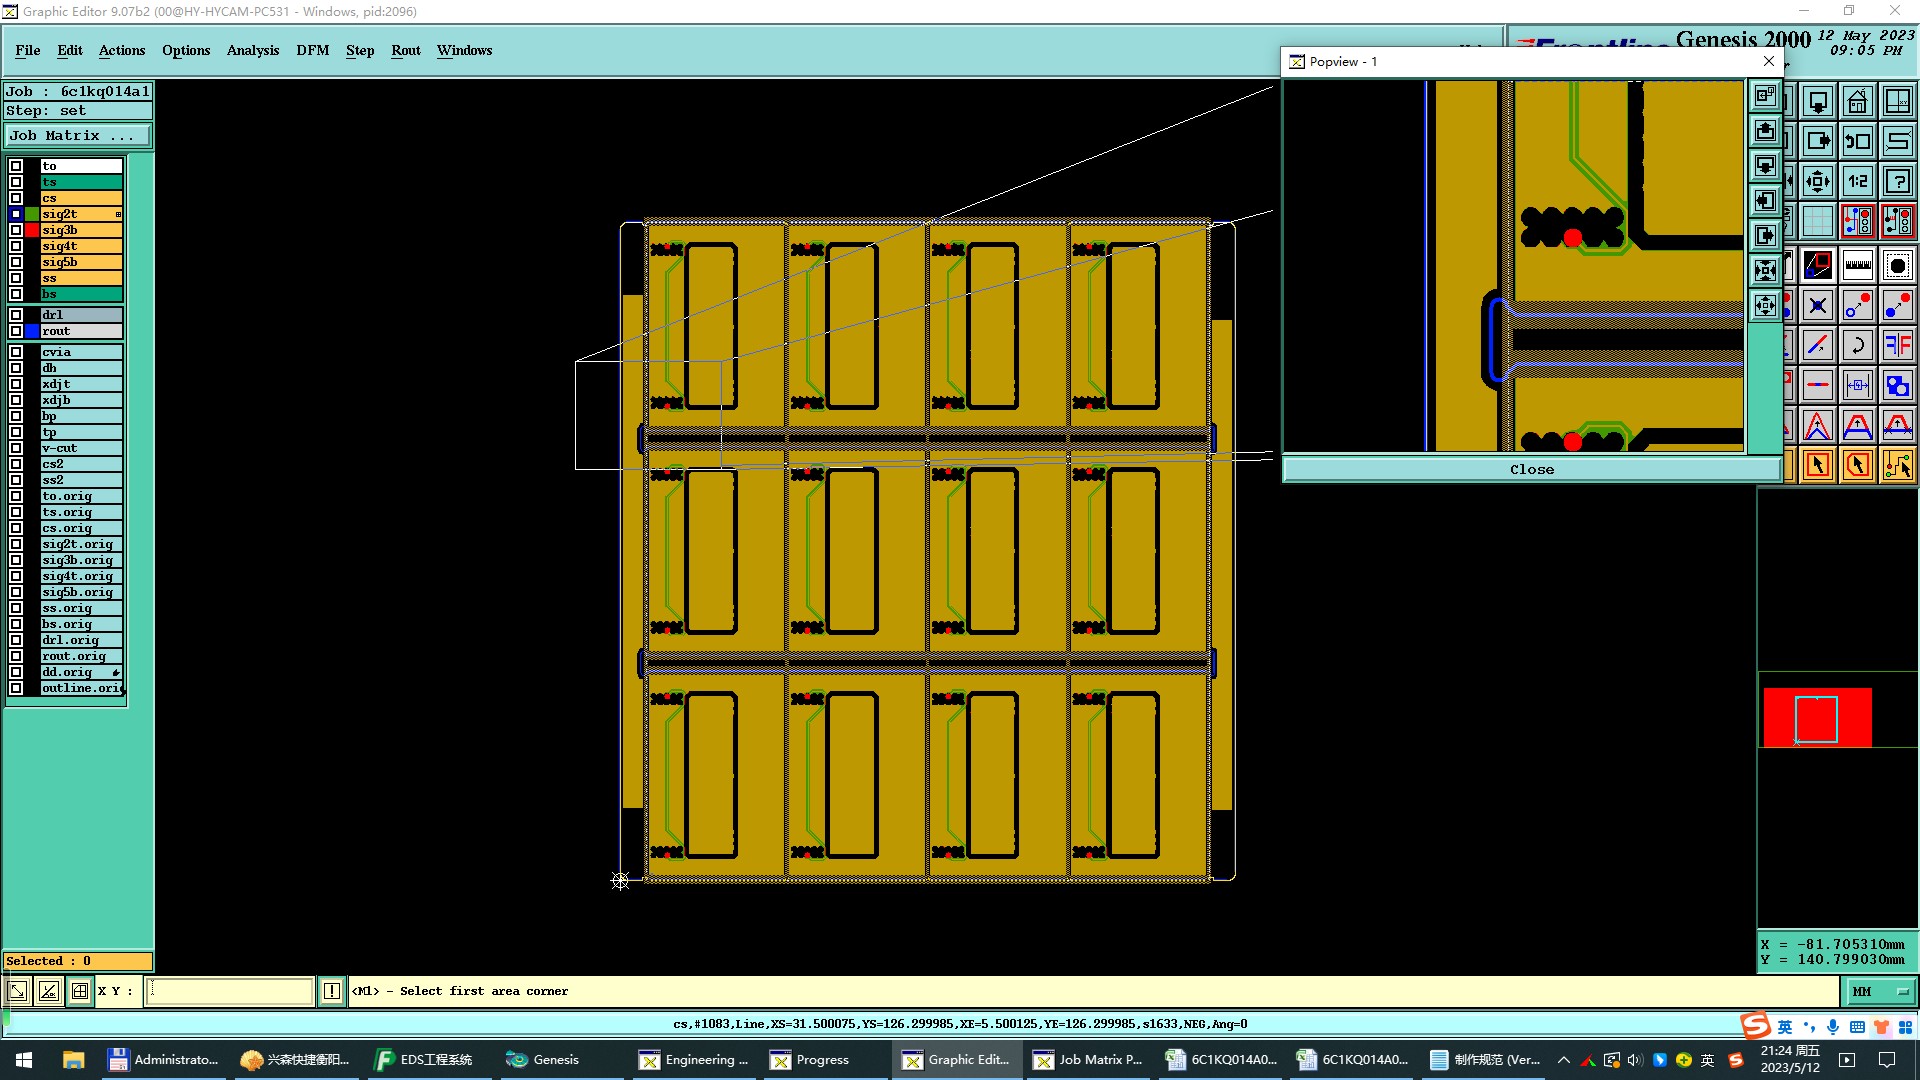Image resolution: width=1920 pixels, height=1080 pixels.
Task: Open the Job Matrix button menu
Action: click(x=78, y=135)
